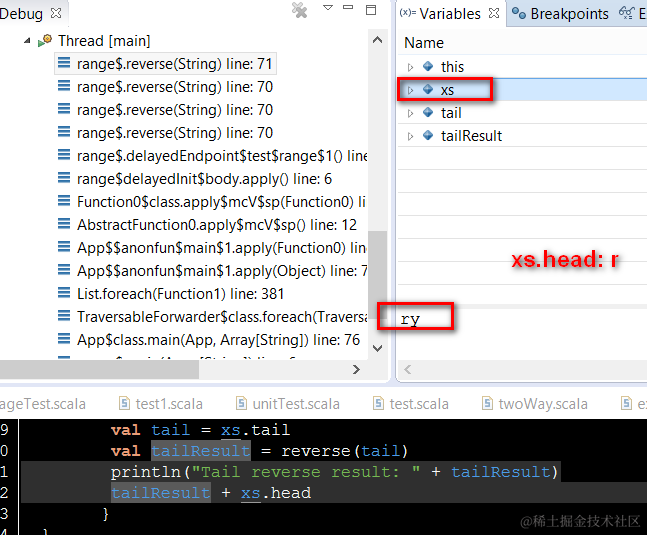Collapse the Thread [main] tree node
647x535 pixels.
coord(27,41)
